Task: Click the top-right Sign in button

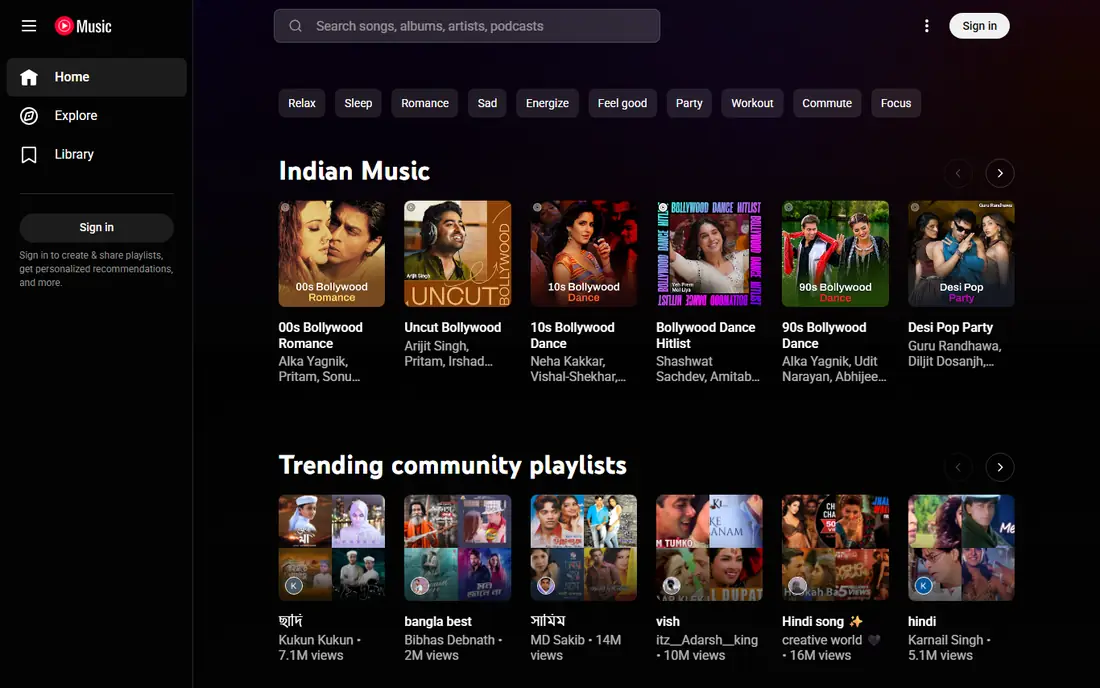Action: (x=979, y=26)
